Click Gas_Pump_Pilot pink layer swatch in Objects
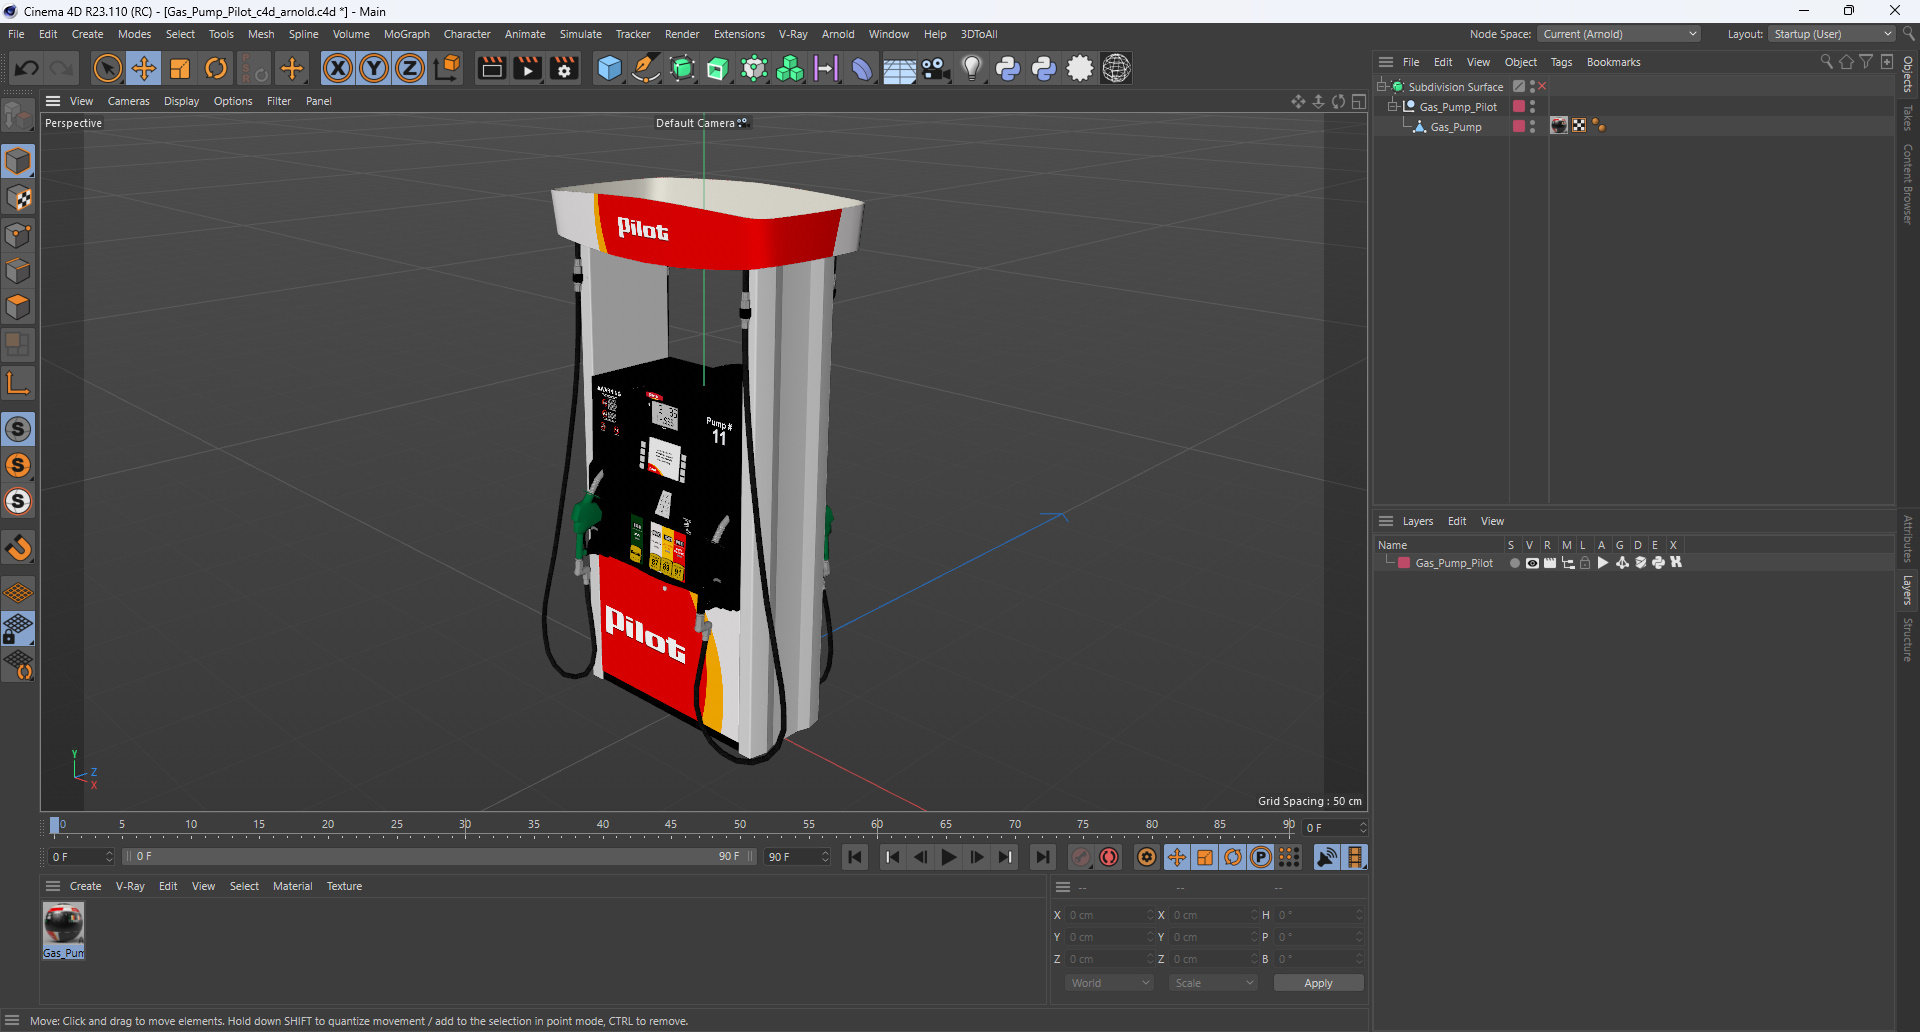This screenshot has height=1032, width=1920. click(1519, 106)
